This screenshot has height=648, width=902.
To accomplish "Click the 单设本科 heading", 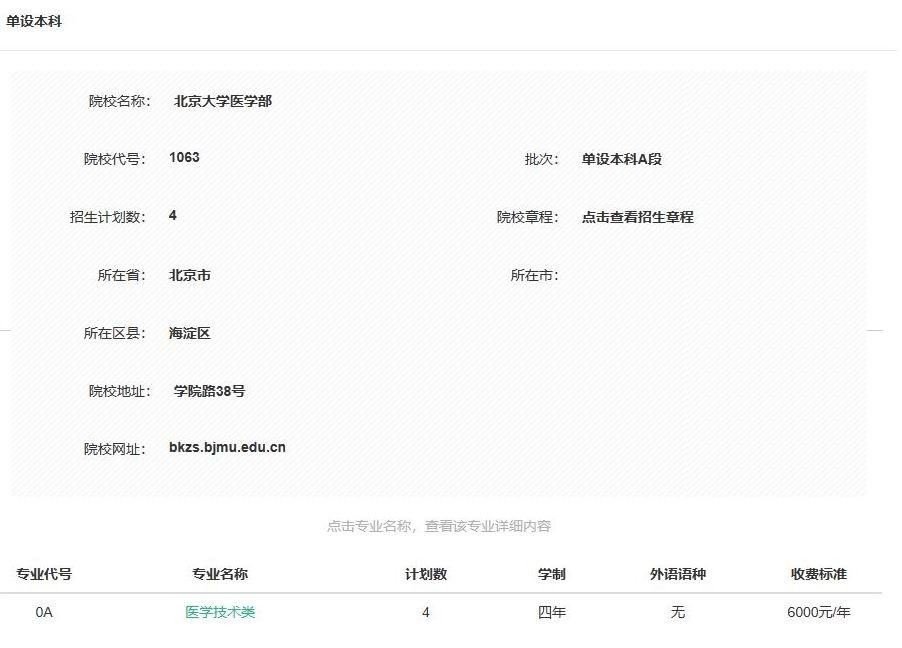I will pos(34,21).
